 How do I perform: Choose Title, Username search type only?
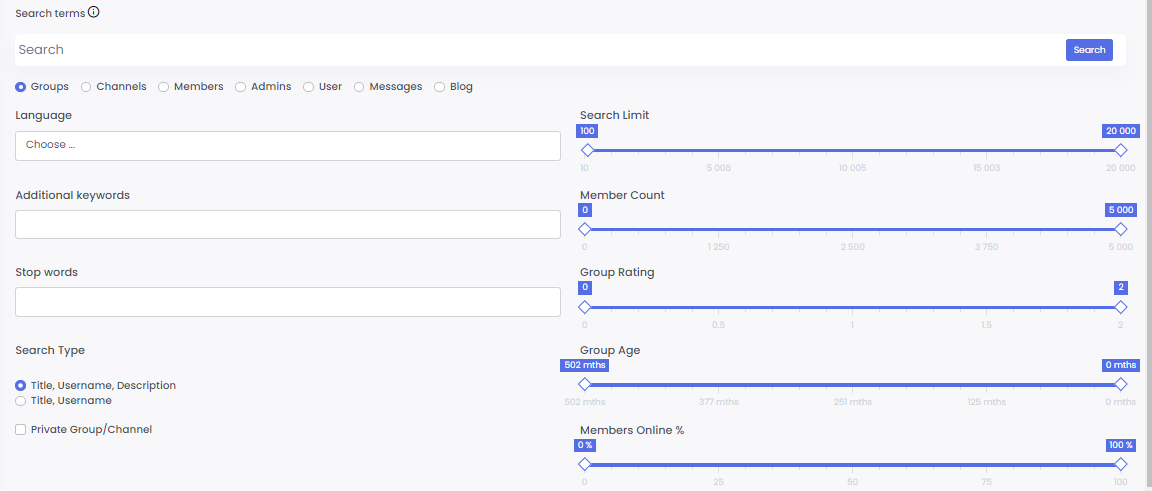21,401
